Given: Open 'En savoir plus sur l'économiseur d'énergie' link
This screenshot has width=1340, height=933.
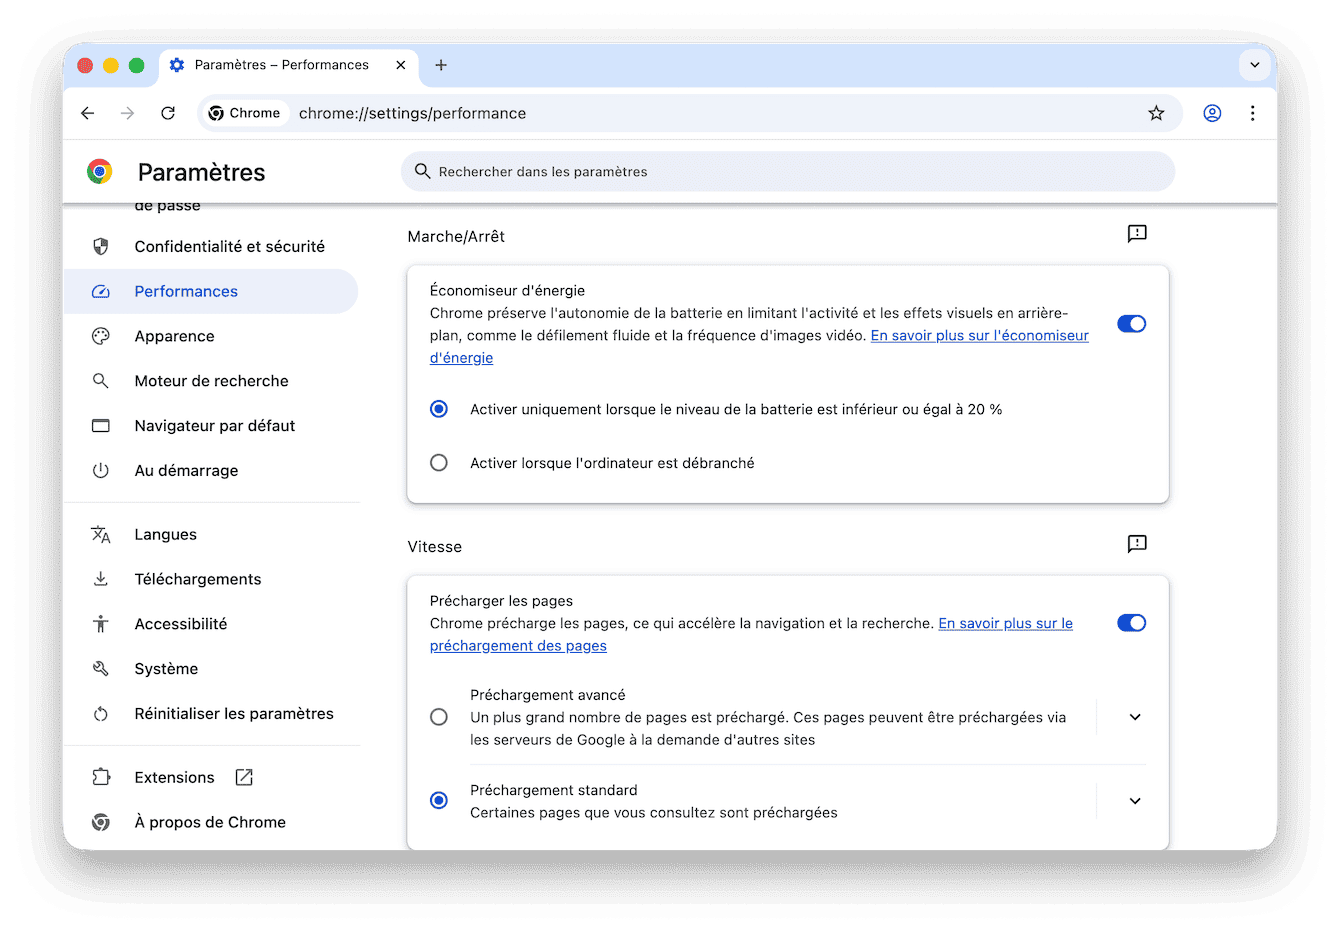Looking at the screenshot, I should [x=979, y=335].
